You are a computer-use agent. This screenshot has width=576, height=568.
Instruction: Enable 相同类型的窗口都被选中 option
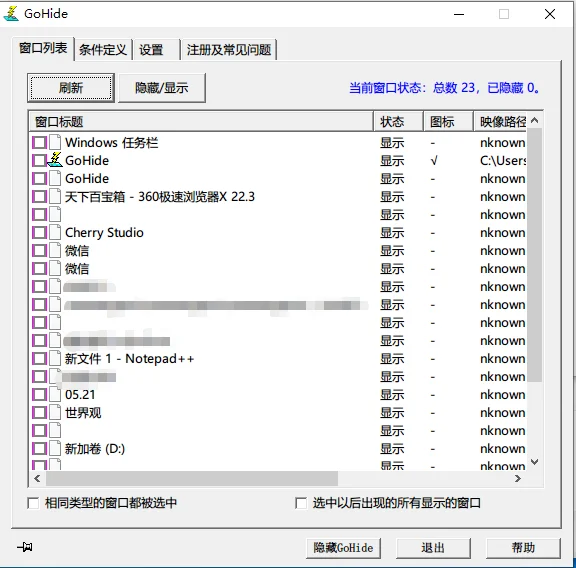pos(33,503)
